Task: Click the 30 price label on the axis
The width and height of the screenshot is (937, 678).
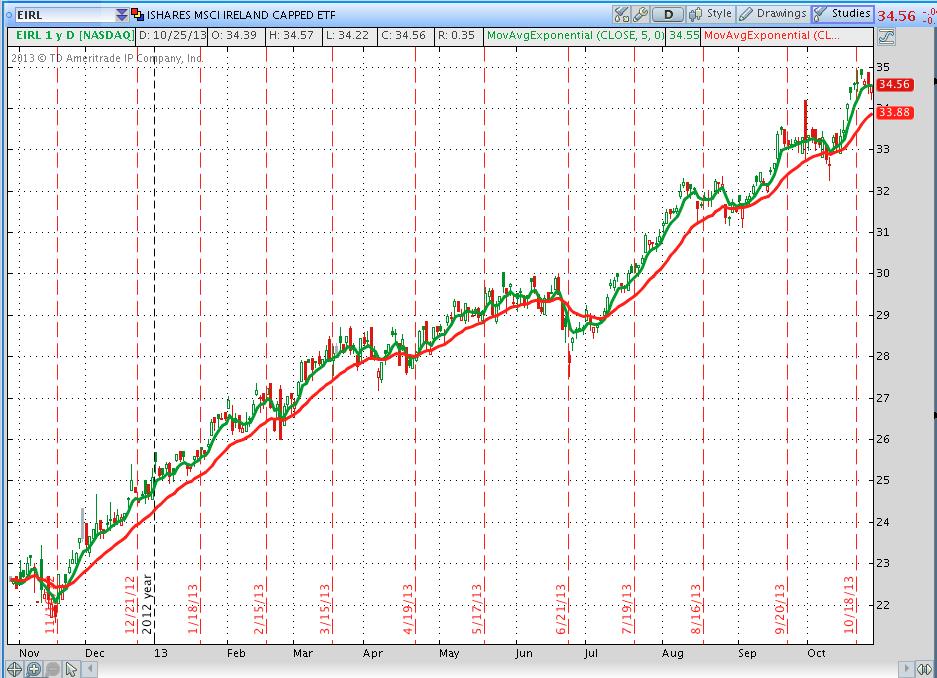Action: (x=883, y=273)
